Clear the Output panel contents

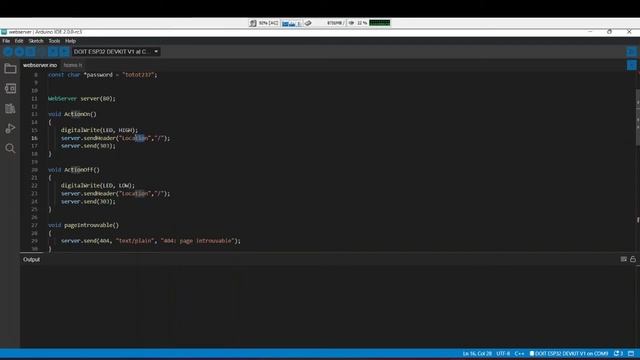click(x=624, y=259)
